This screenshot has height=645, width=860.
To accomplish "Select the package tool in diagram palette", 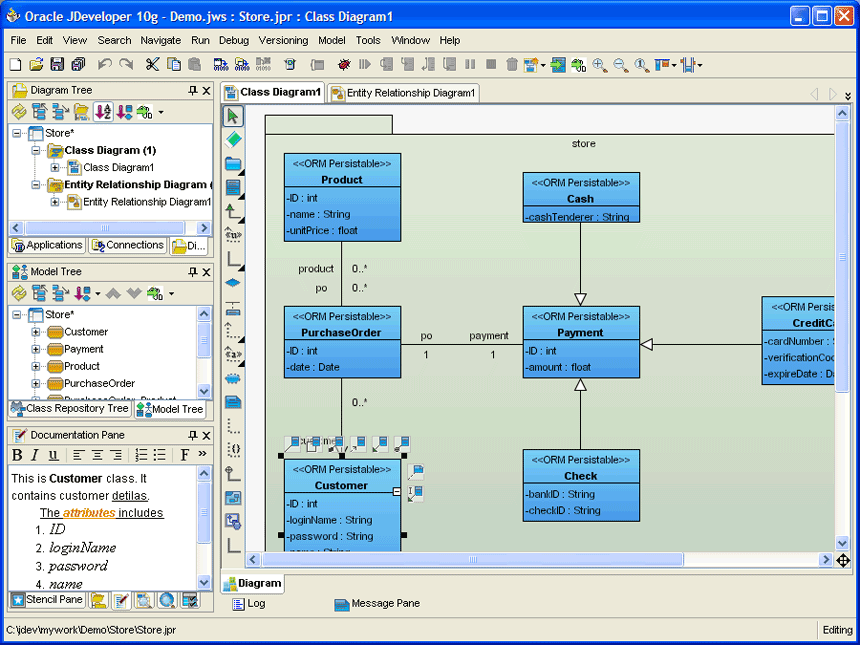I will [233, 163].
